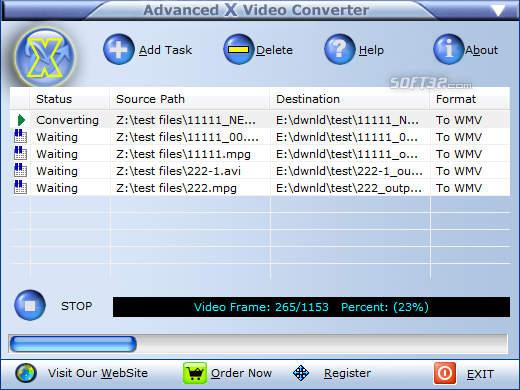
Task: Click the Register arrows icon
Action: coord(301,373)
